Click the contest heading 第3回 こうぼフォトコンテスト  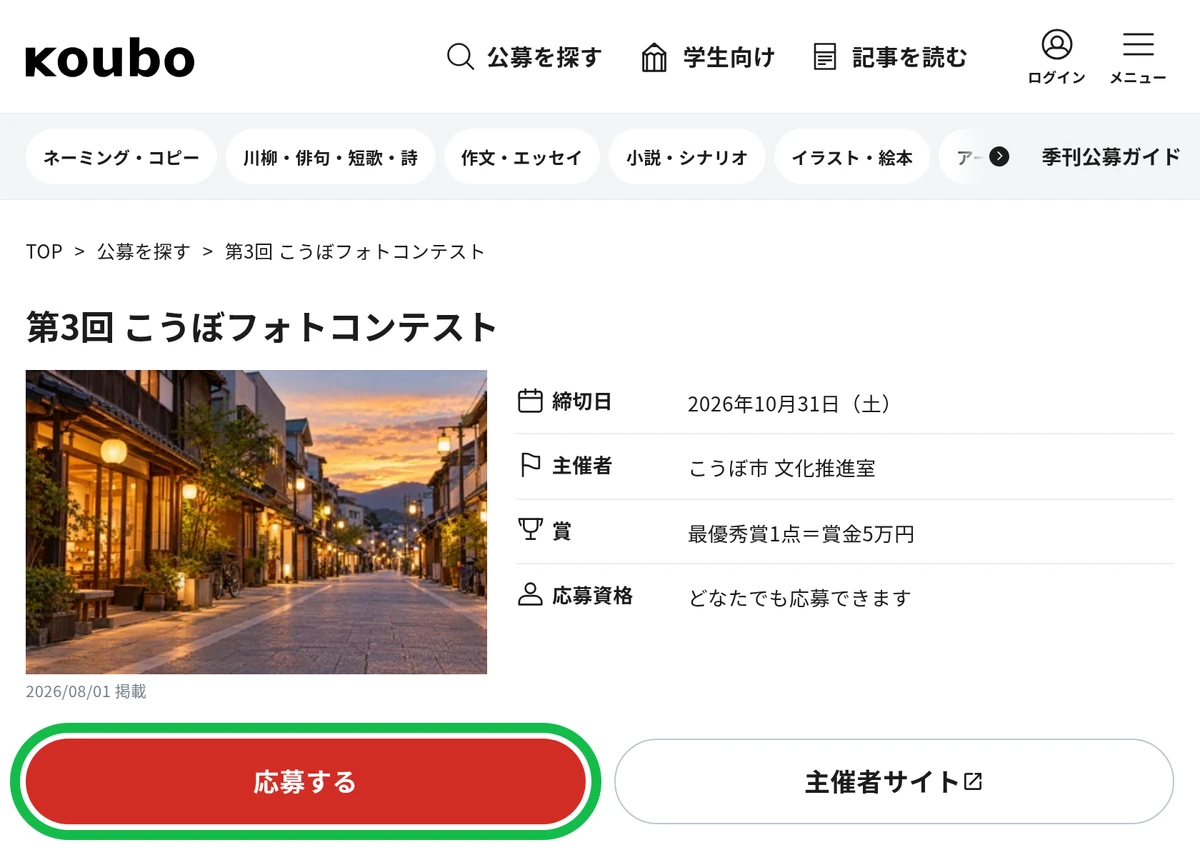pos(262,327)
